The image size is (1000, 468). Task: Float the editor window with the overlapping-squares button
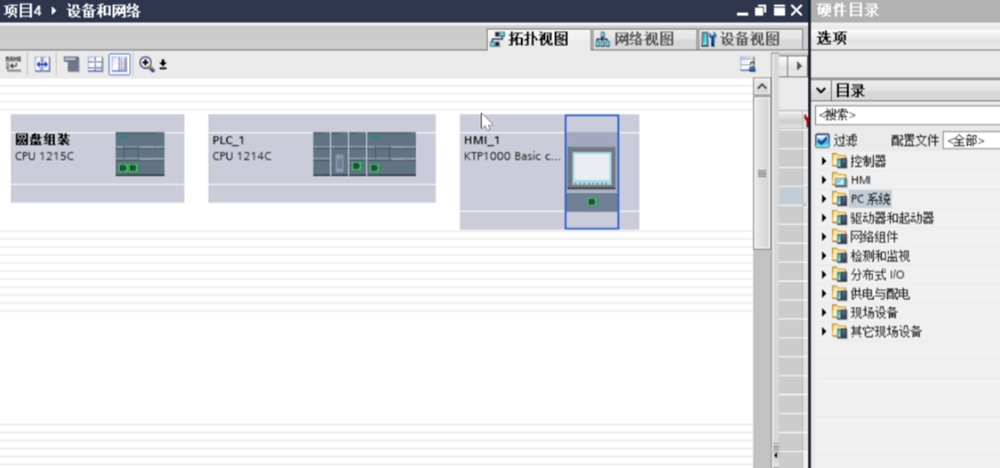coord(760,11)
